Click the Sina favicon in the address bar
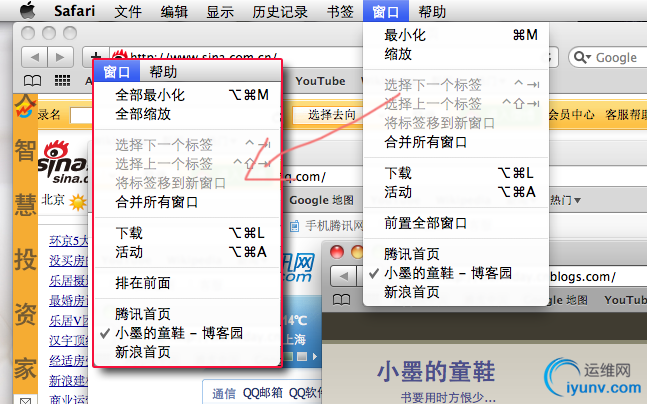Image resolution: width=647 pixels, height=404 pixels. [120, 55]
